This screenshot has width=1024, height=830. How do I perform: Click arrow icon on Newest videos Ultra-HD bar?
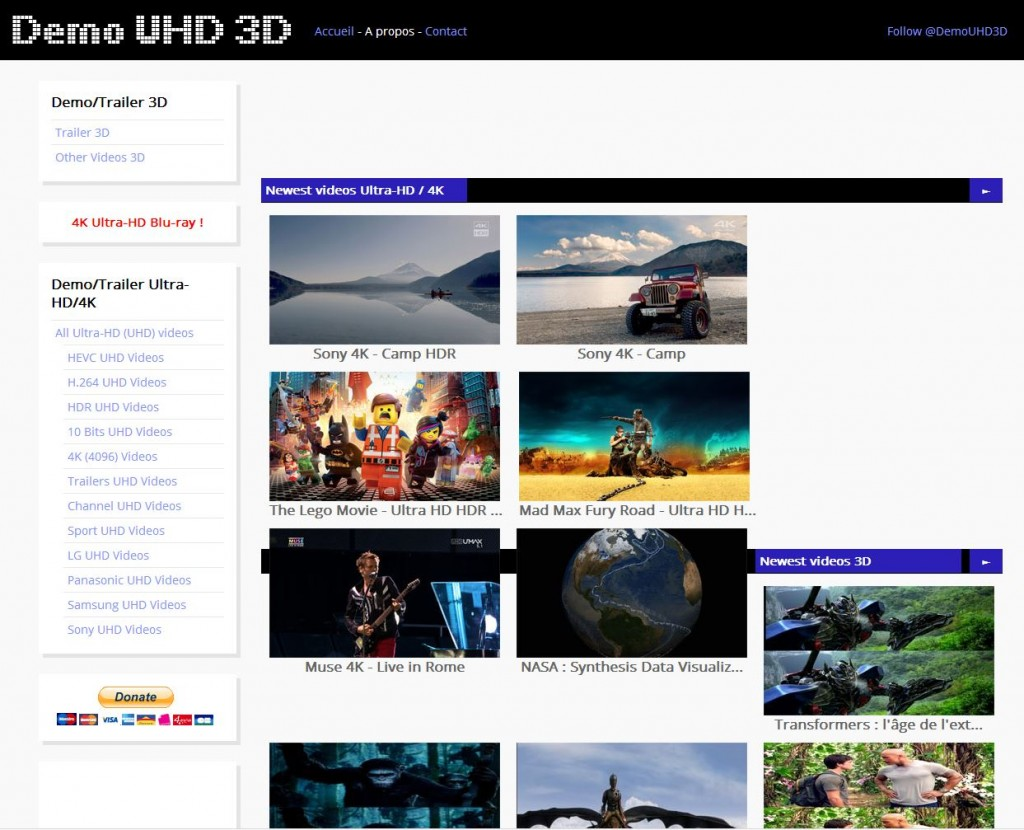pos(986,191)
